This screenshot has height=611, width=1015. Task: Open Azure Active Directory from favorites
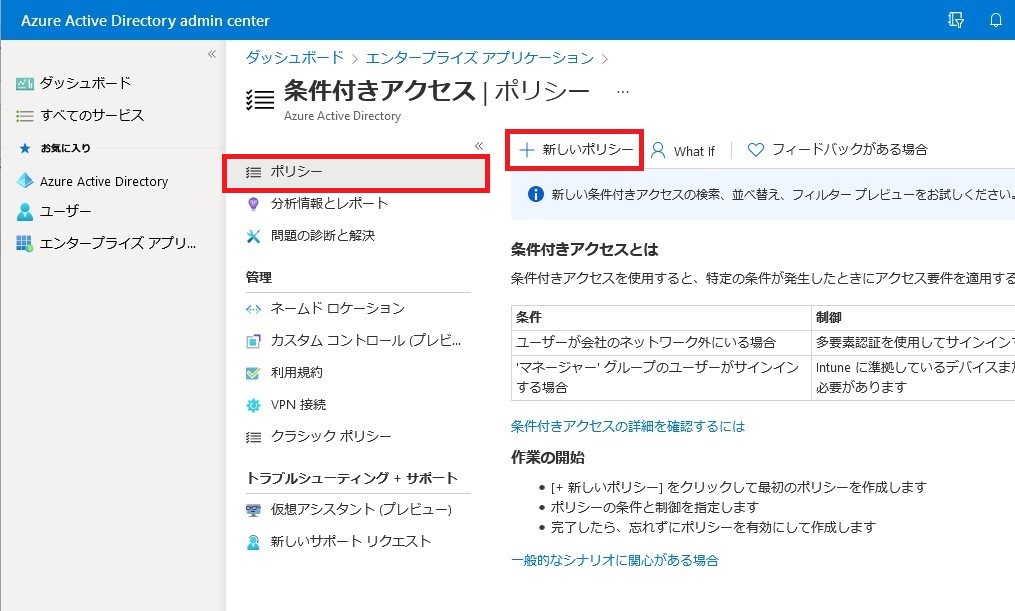point(104,181)
